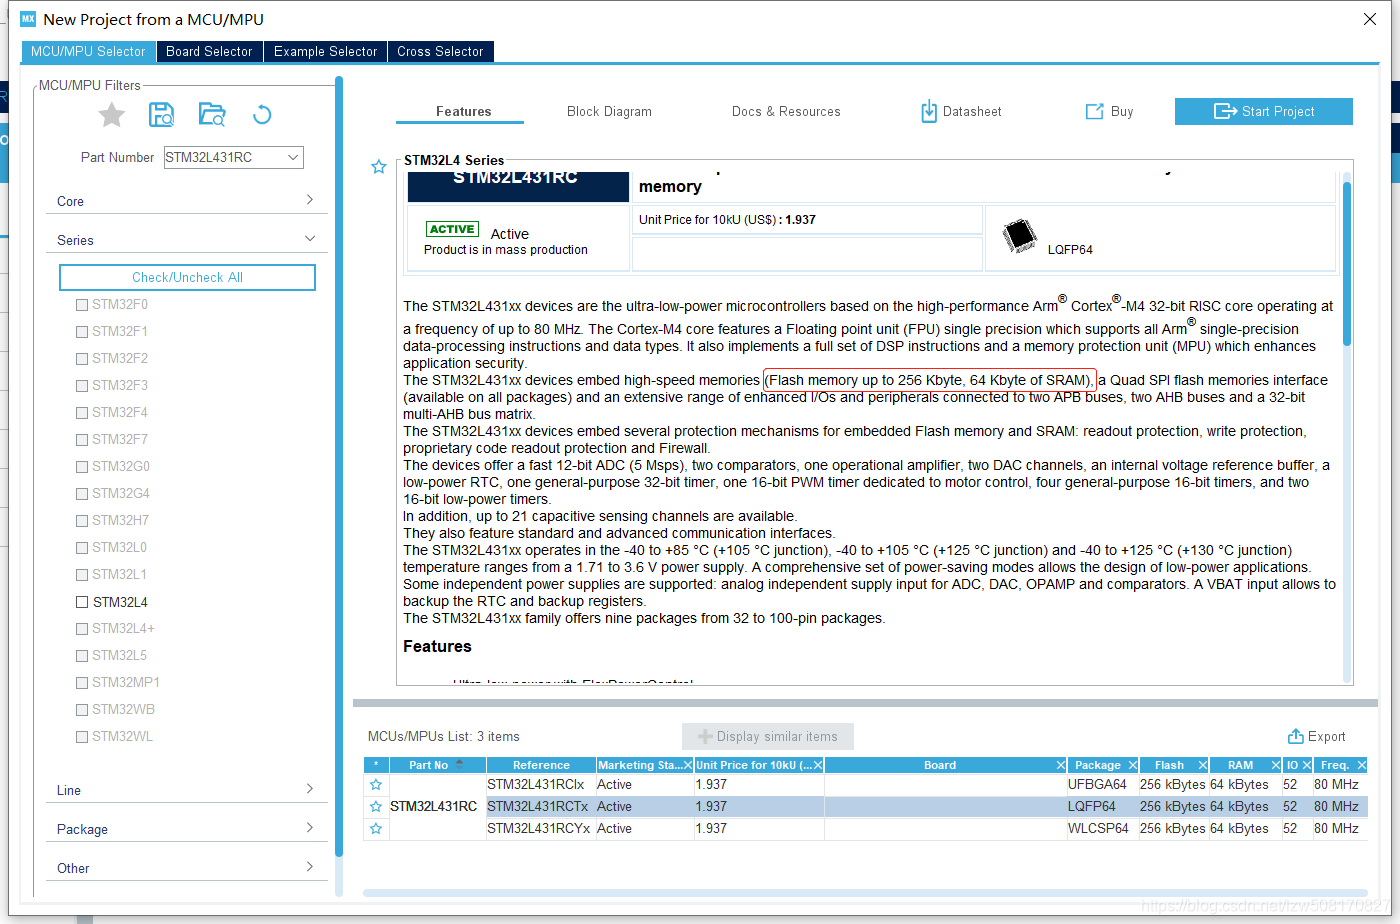
Task: Click the Export icon
Action: [1296, 736]
